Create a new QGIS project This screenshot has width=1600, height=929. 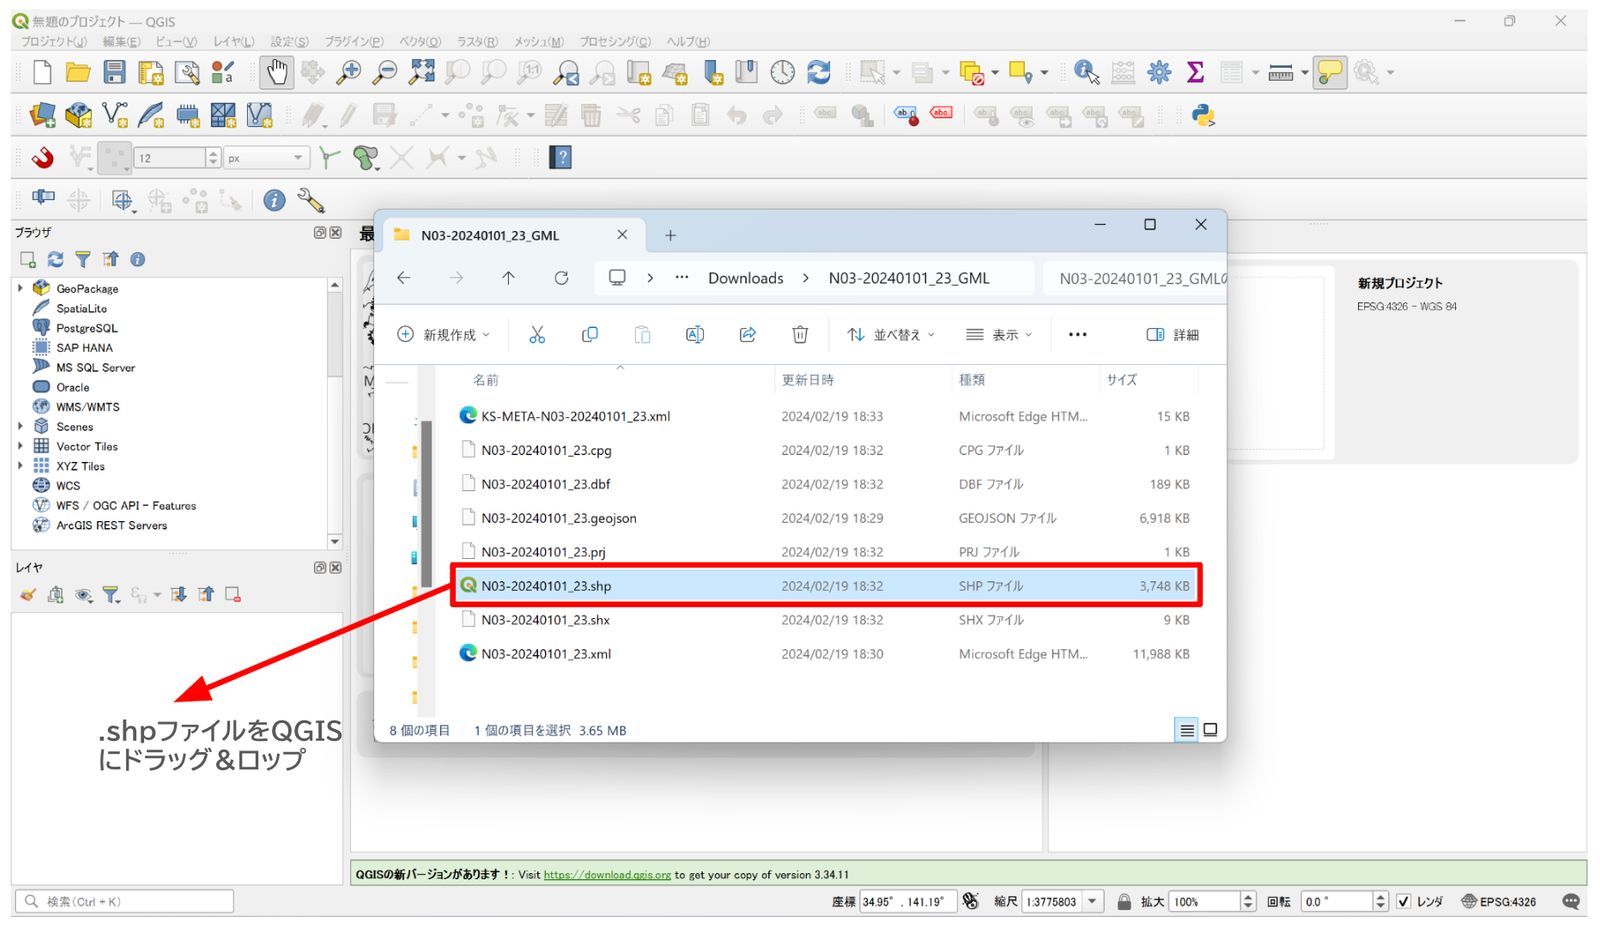(42, 72)
